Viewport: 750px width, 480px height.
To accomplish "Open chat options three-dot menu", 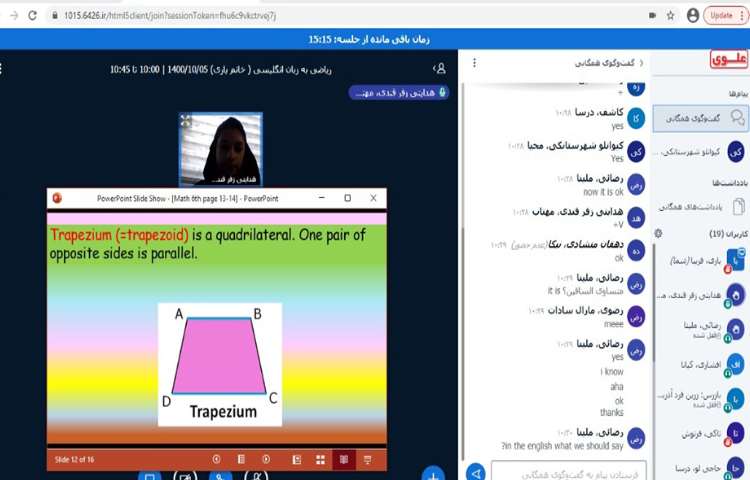I will pyautogui.click(x=474, y=63).
